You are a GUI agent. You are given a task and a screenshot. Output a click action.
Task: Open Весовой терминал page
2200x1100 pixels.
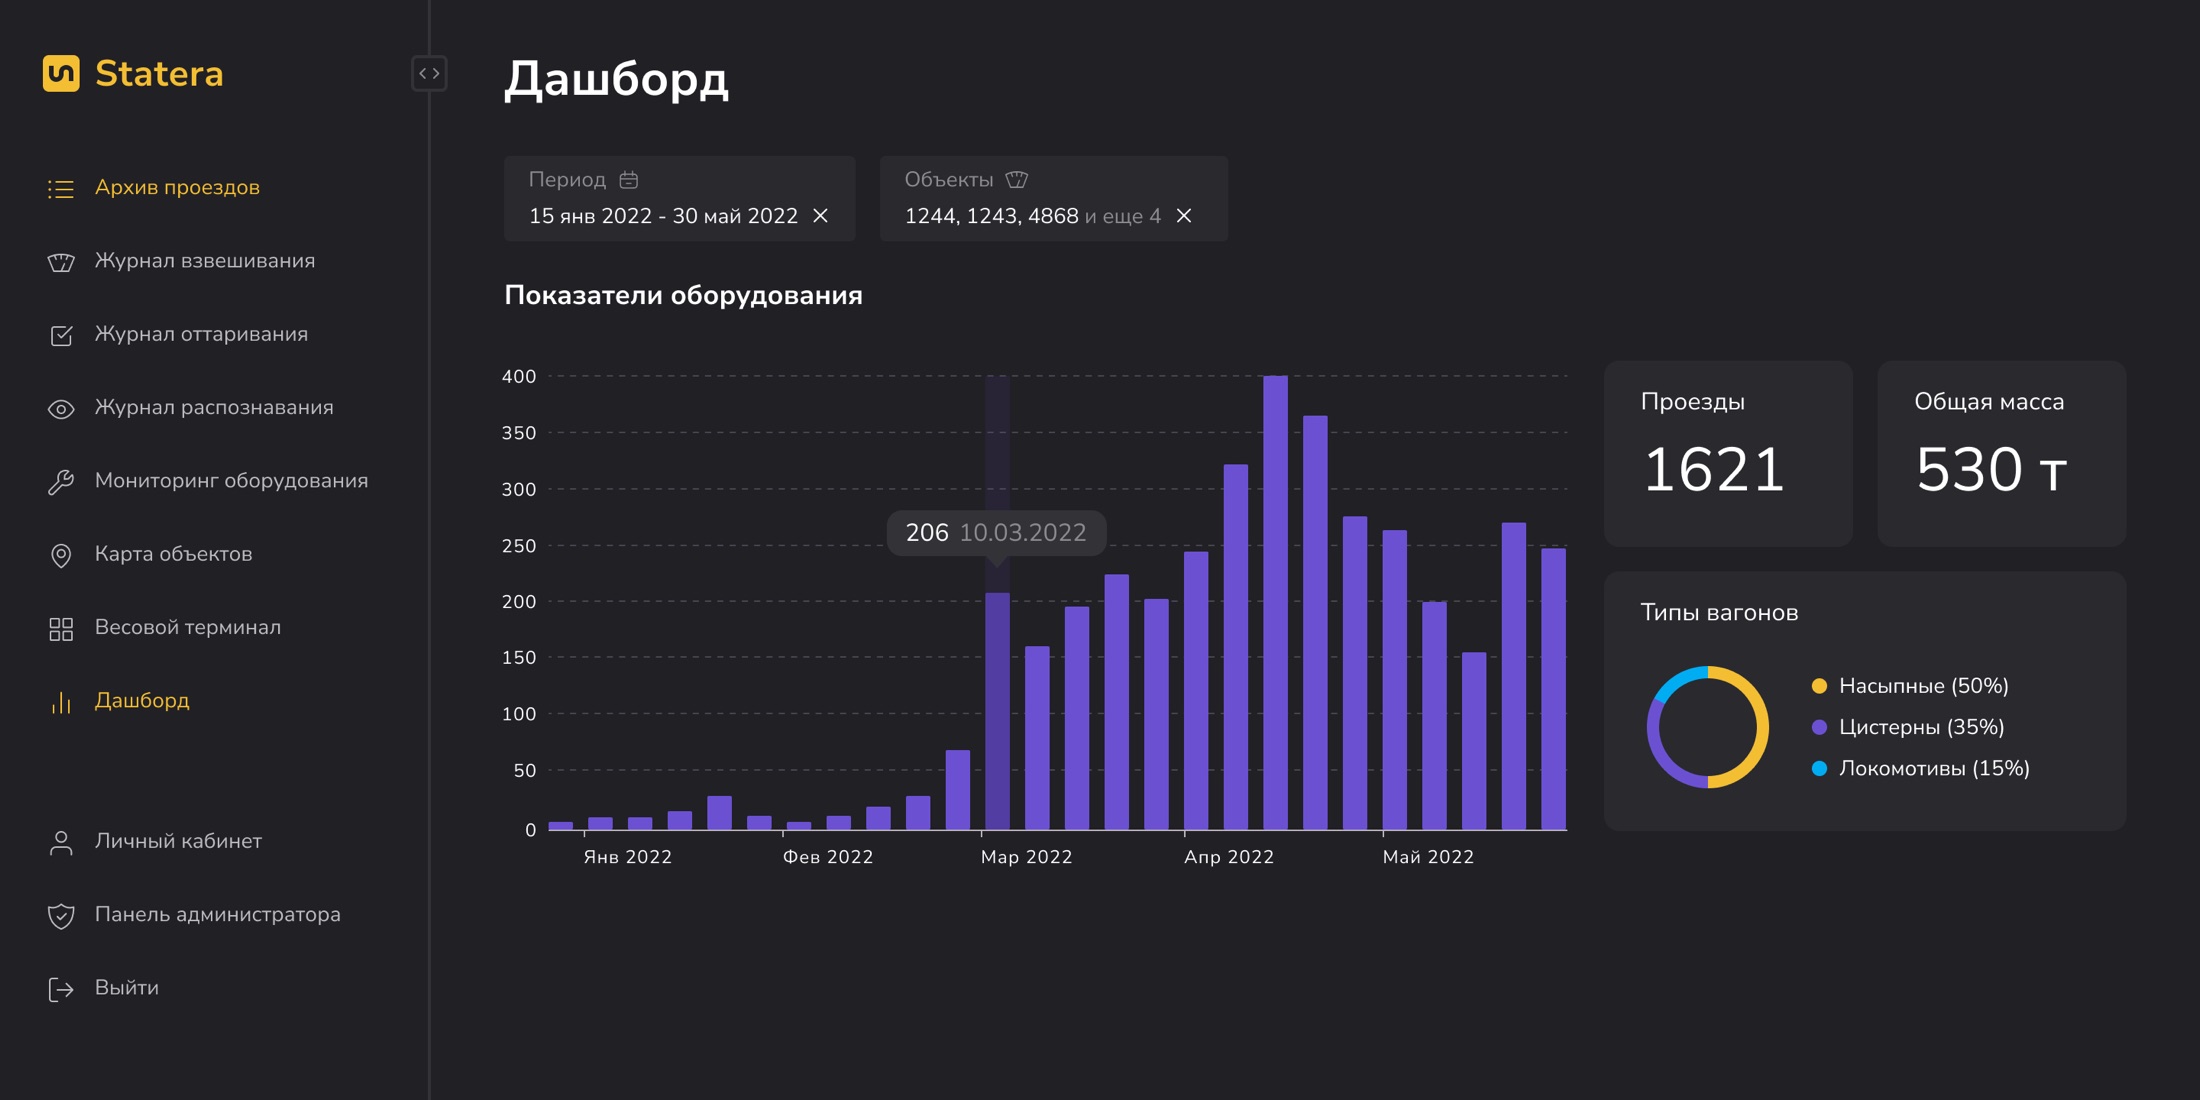click(x=188, y=628)
